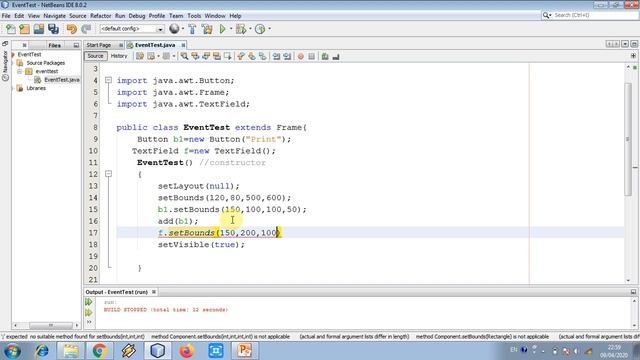Image resolution: width=640 pixels, height=360 pixels.
Task: Click the Build Project hammer icon
Action: point(192,29)
